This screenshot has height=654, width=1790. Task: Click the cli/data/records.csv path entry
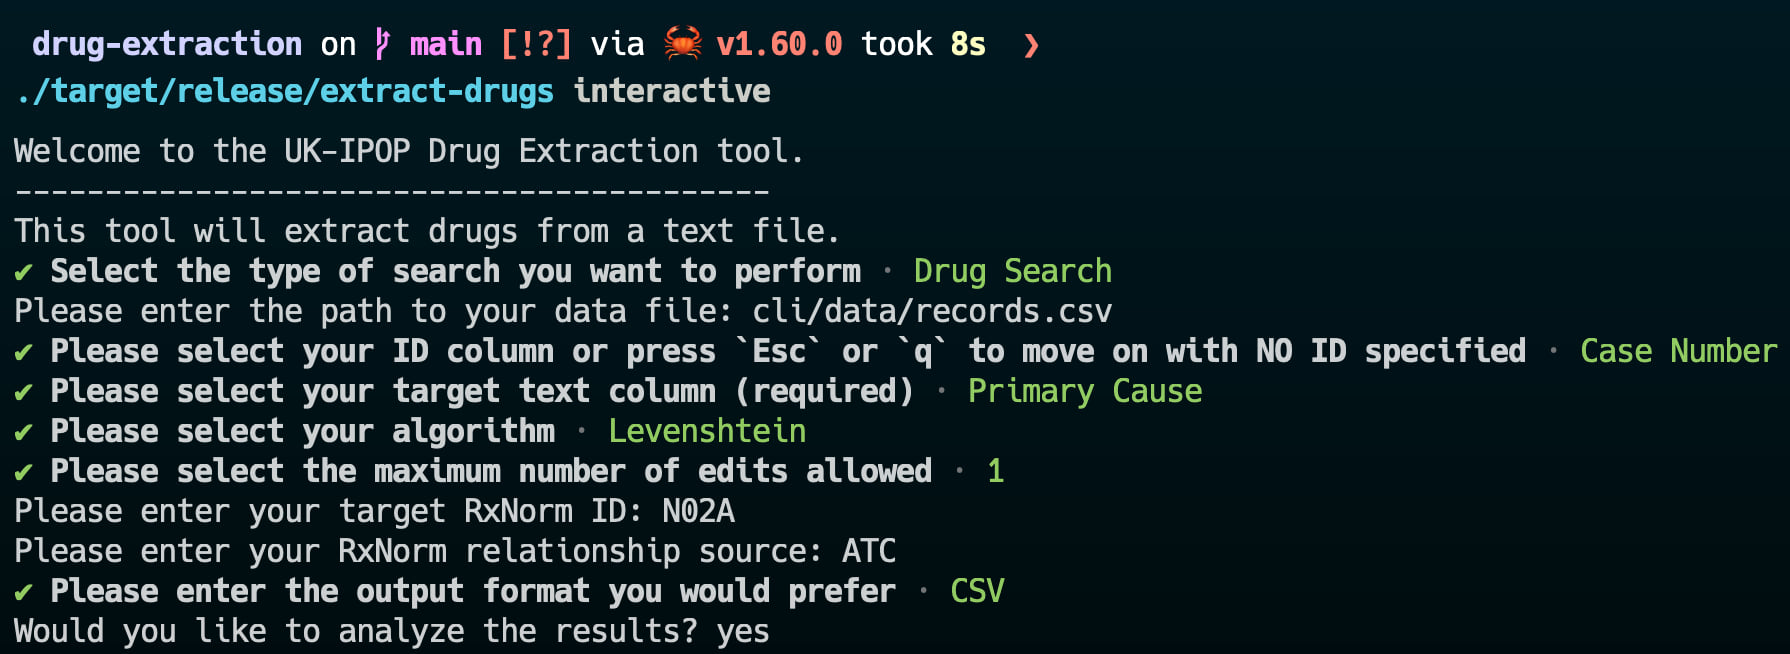[932, 311]
